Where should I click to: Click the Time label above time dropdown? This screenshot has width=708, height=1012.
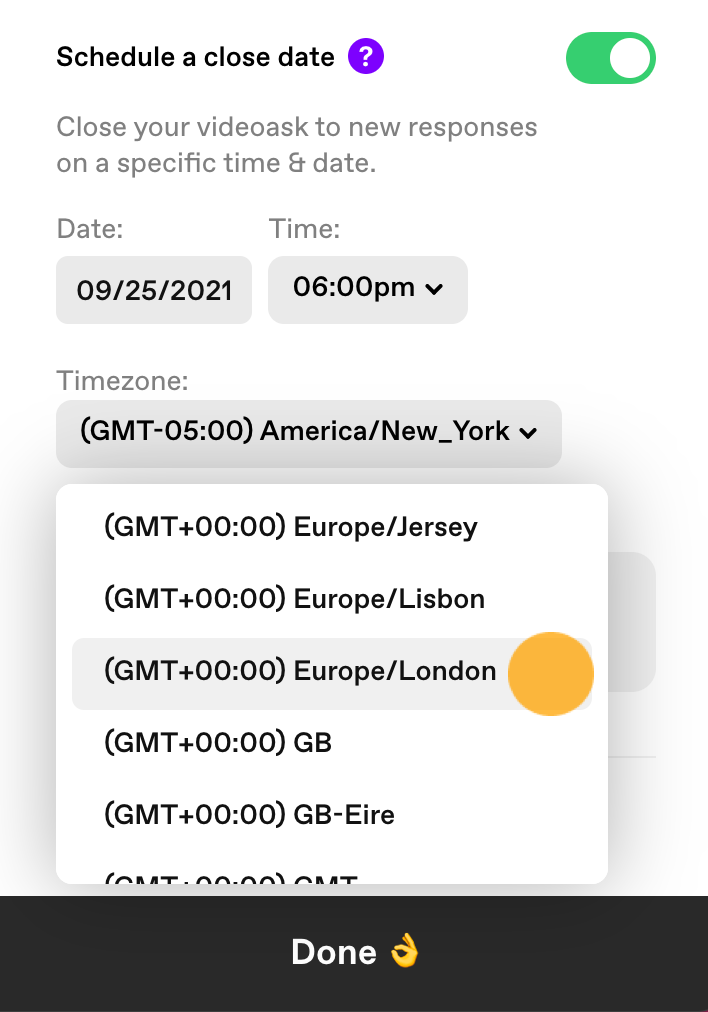(305, 228)
